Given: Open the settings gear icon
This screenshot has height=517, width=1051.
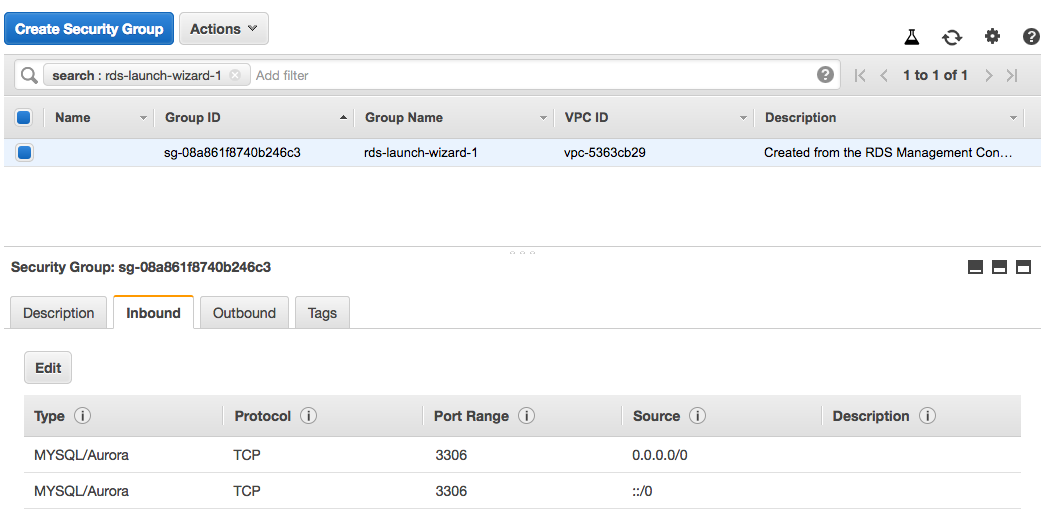Looking at the screenshot, I should (992, 37).
